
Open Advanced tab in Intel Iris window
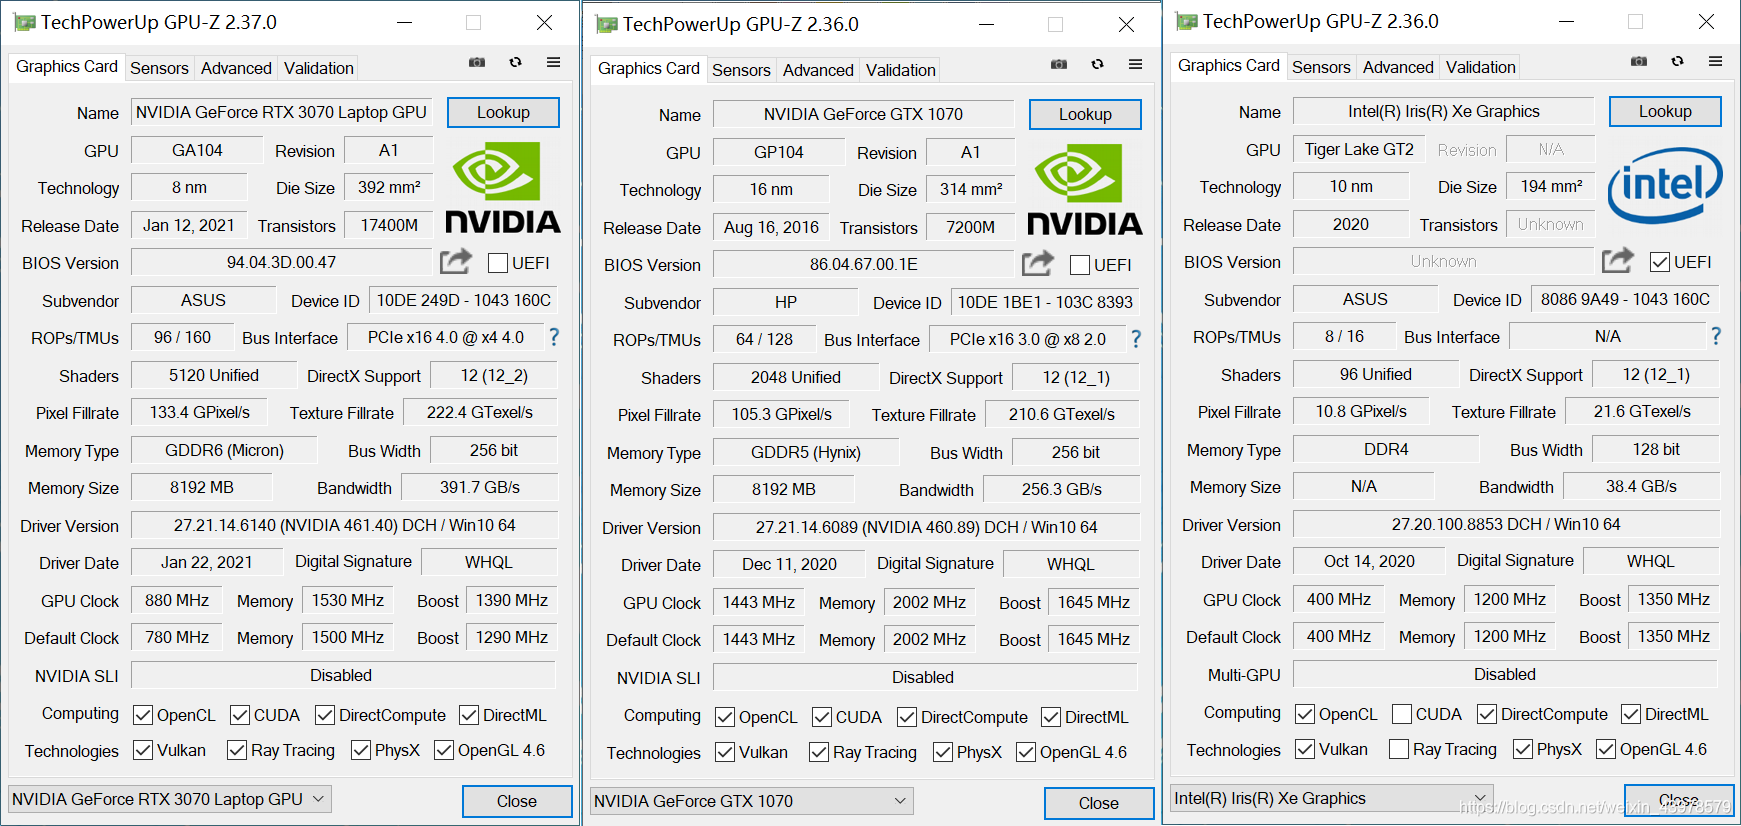1398,67
